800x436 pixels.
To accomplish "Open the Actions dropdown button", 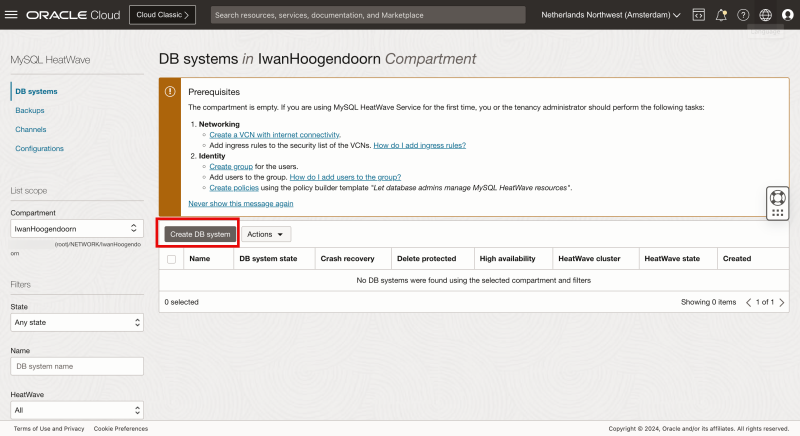I will pos(267,234).
